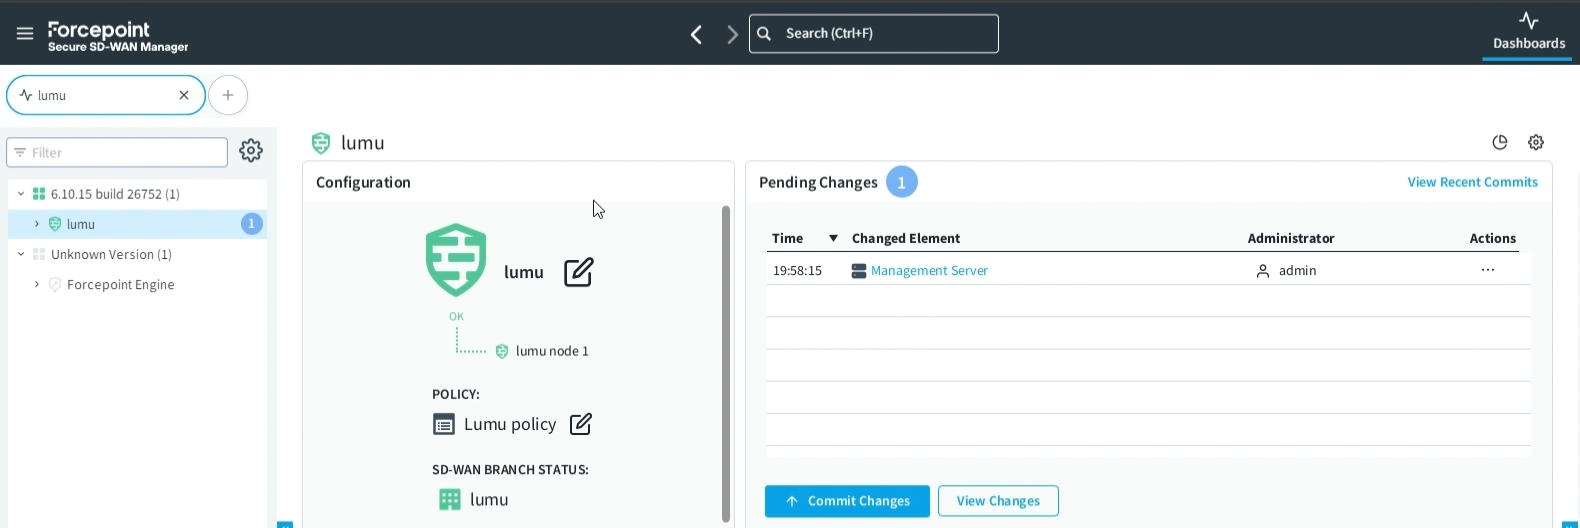Click edit icon next to lumu engine
The width and height of the screenshot is (1580, 528).
pos(578,272)
